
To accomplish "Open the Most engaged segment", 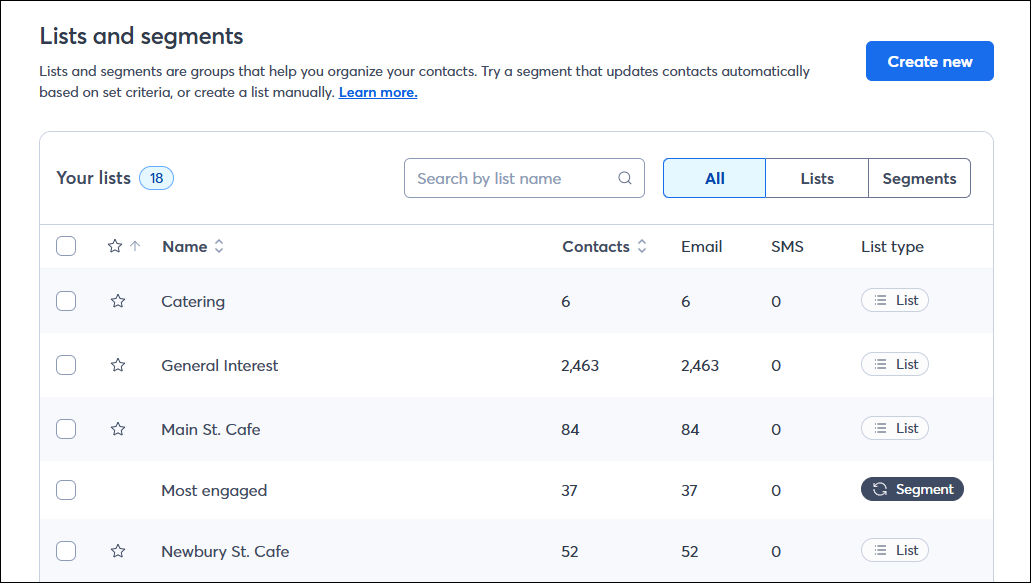I will tap(214, 491).
